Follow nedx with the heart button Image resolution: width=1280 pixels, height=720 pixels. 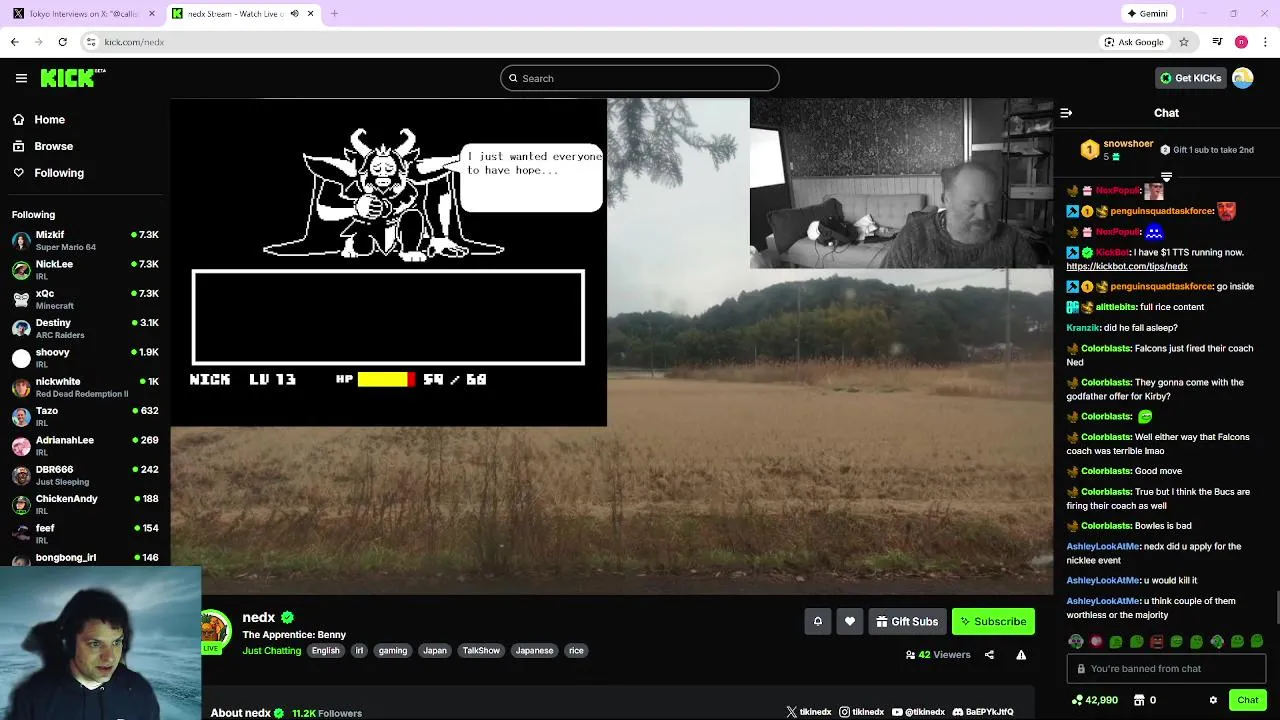coord(850,621)
